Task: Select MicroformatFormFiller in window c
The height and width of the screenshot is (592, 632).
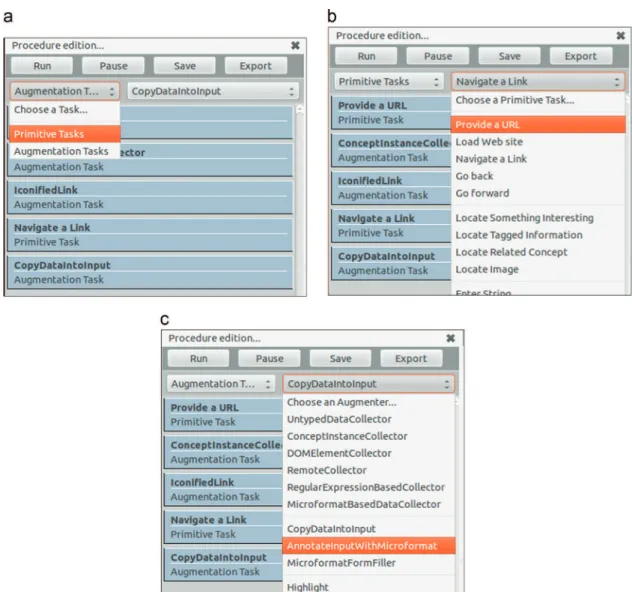Action: (x=369, y=563)
